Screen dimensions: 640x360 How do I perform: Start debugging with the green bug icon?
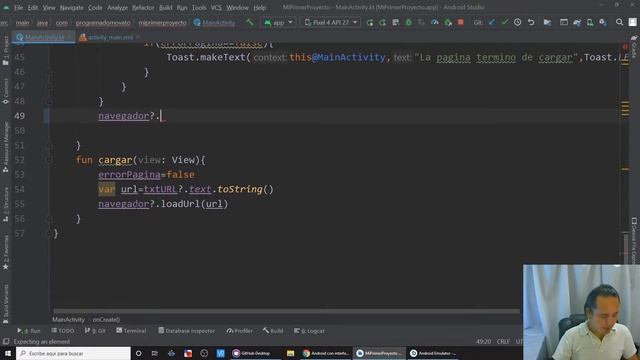(x=409, y=22)
